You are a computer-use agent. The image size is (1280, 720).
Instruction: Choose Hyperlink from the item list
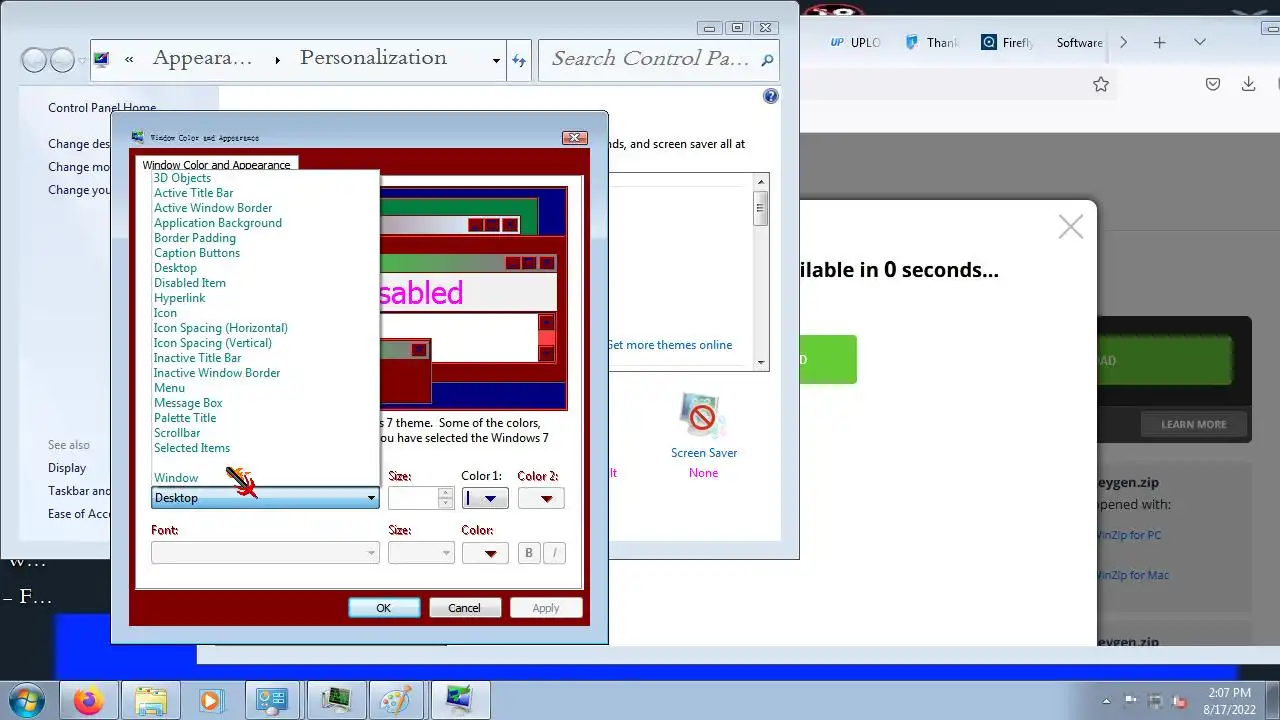tap(180, 298)
